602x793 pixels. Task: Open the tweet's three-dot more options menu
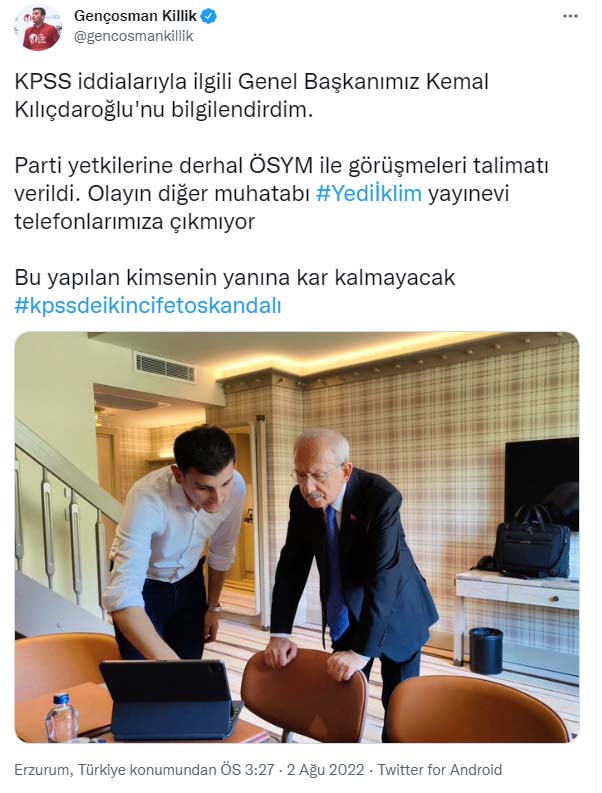tap(570, 17)
